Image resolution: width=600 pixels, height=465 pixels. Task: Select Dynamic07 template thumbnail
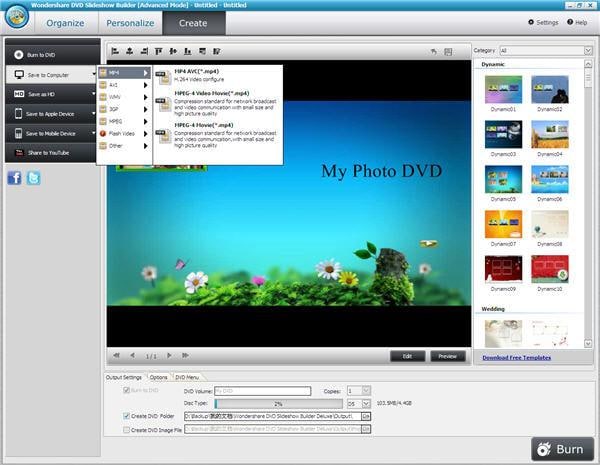503,224
